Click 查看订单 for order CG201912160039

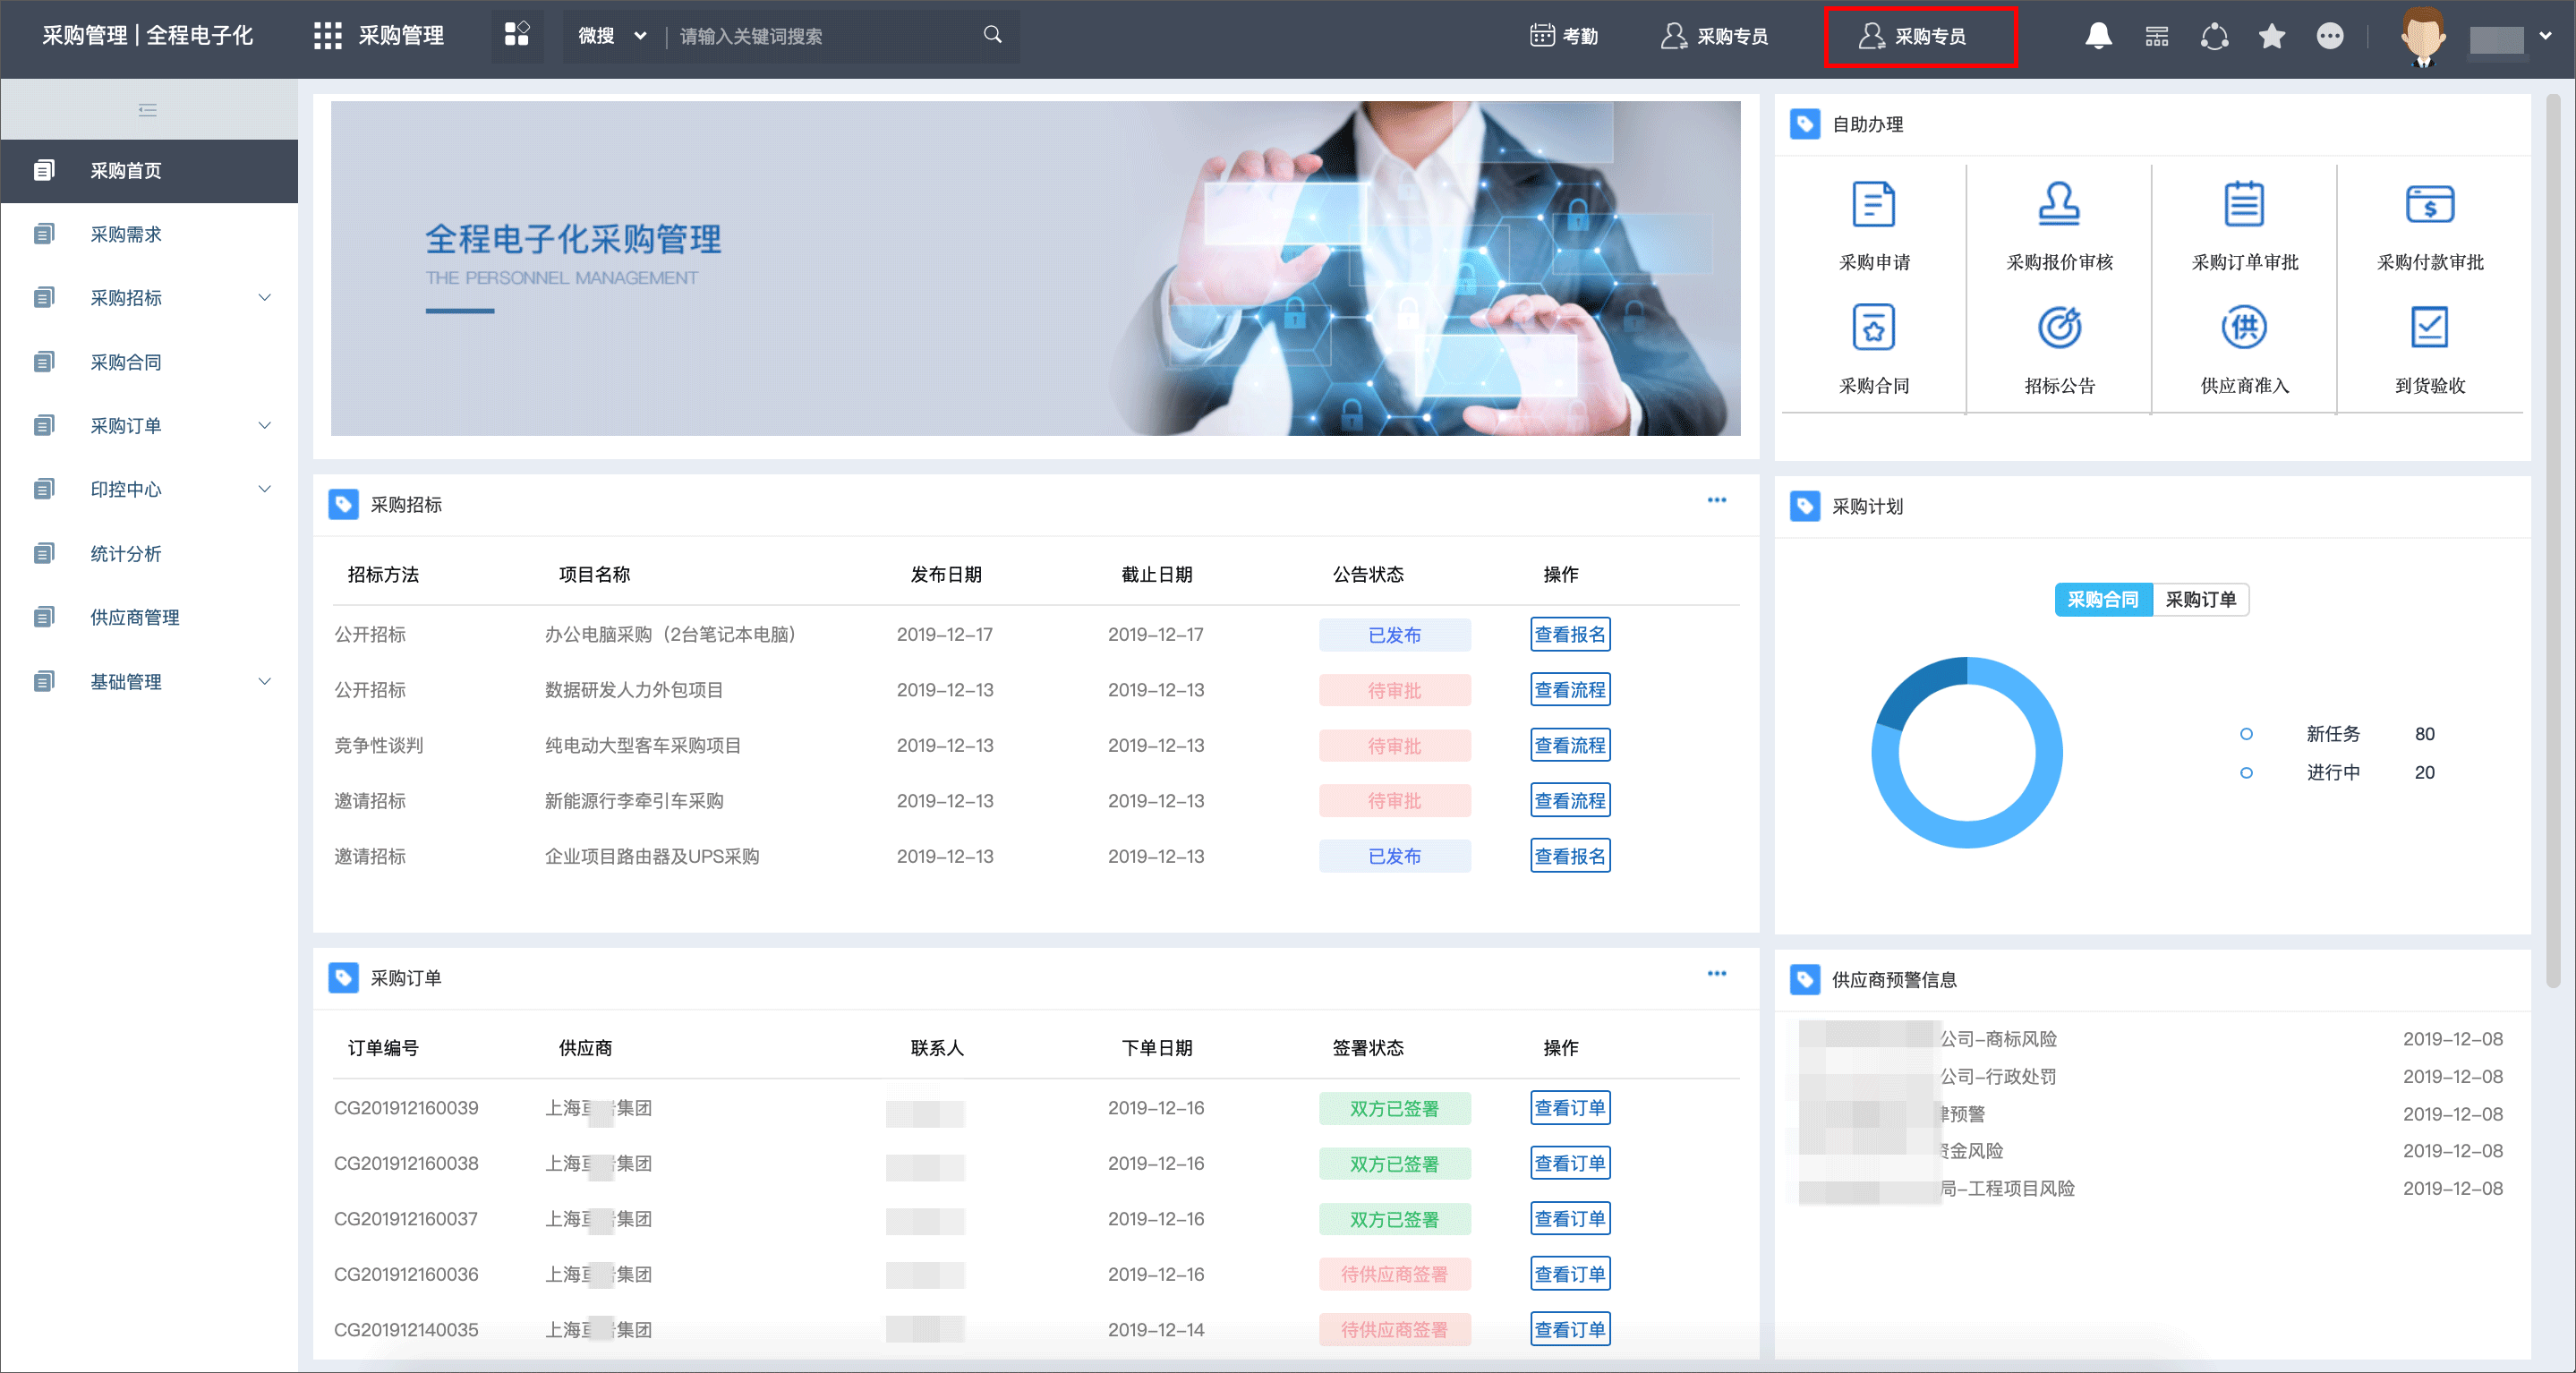[1569, 1108]
